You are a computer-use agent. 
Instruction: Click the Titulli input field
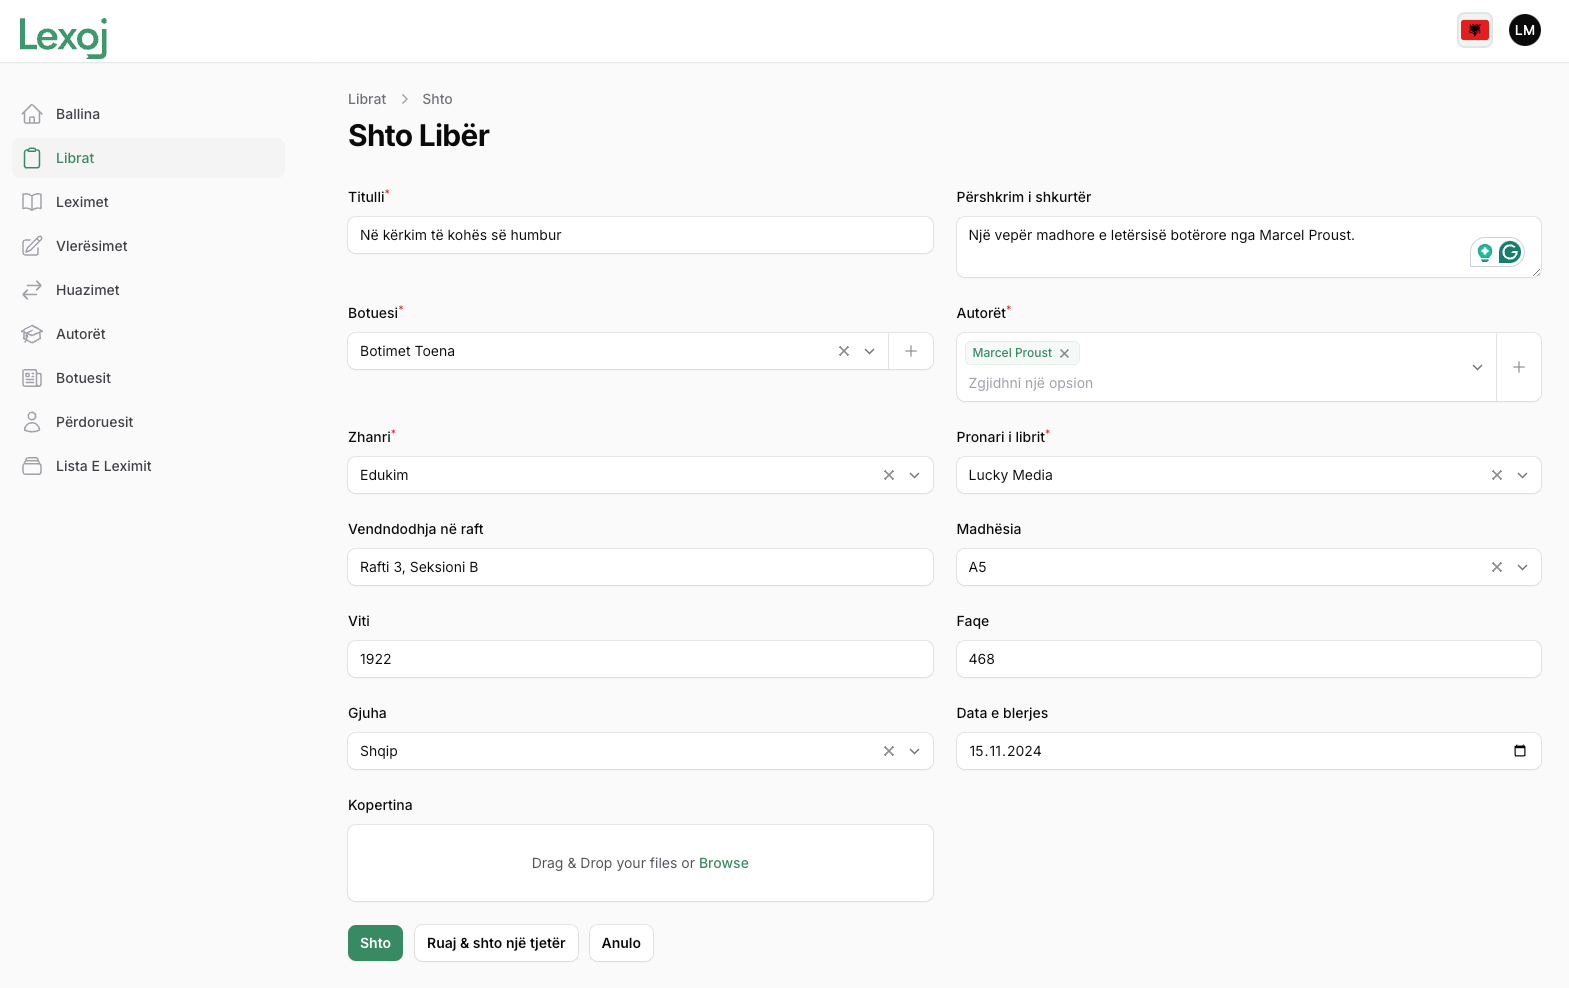coord(640,235)
